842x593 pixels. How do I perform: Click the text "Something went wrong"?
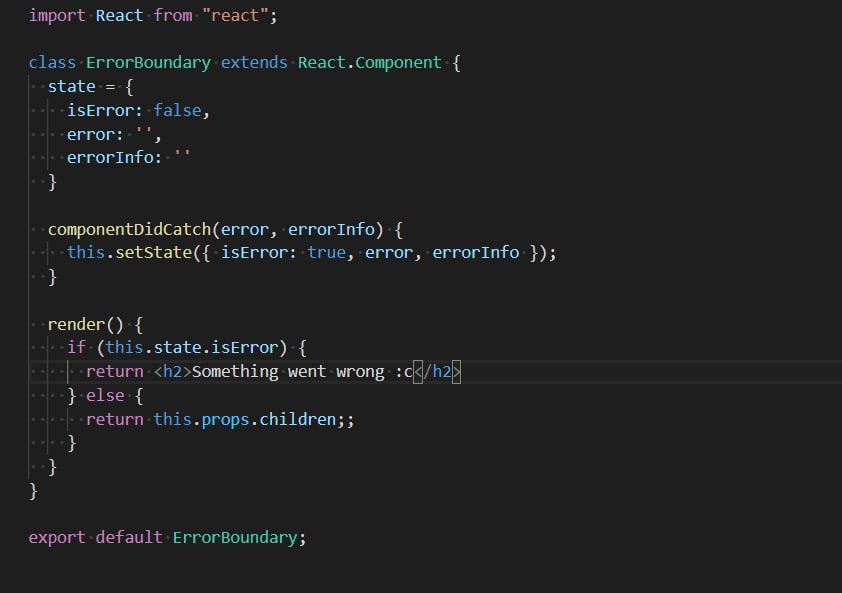(288, 372)
